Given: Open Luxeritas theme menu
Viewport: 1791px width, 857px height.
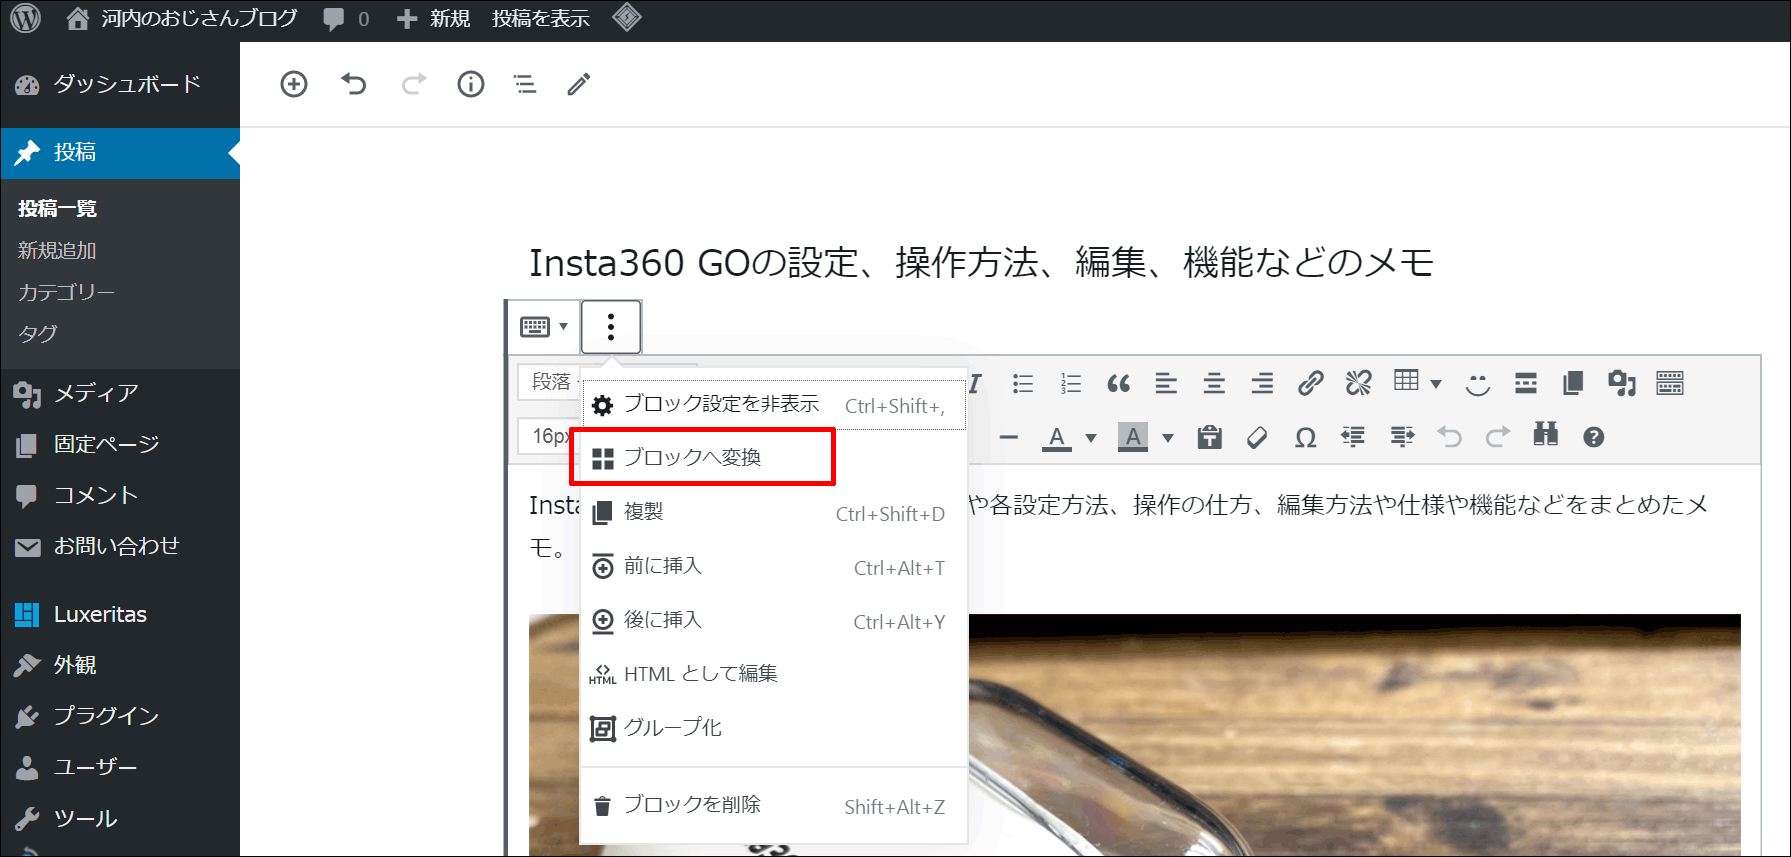Looking at the screenshot, I should [x=120, y=614].
